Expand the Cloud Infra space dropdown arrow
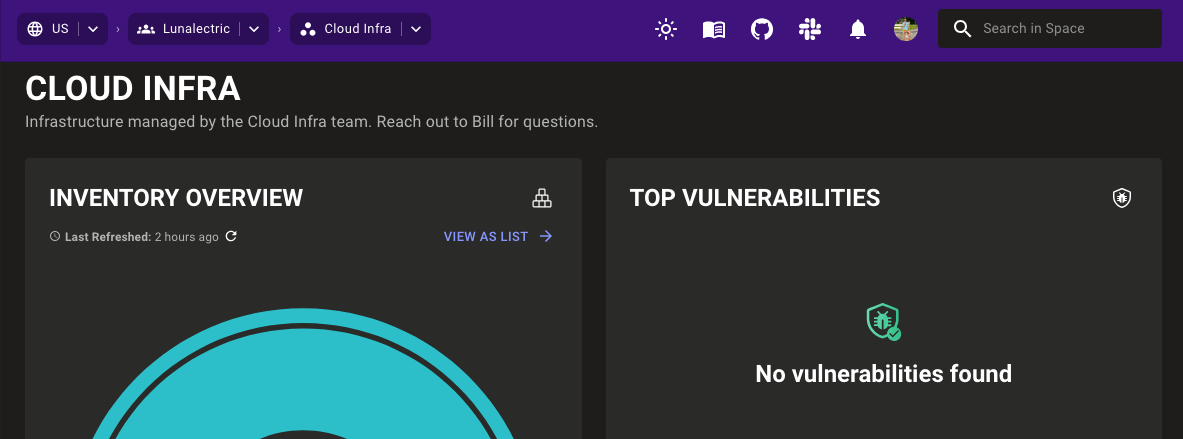 click(x=416, y=29)
